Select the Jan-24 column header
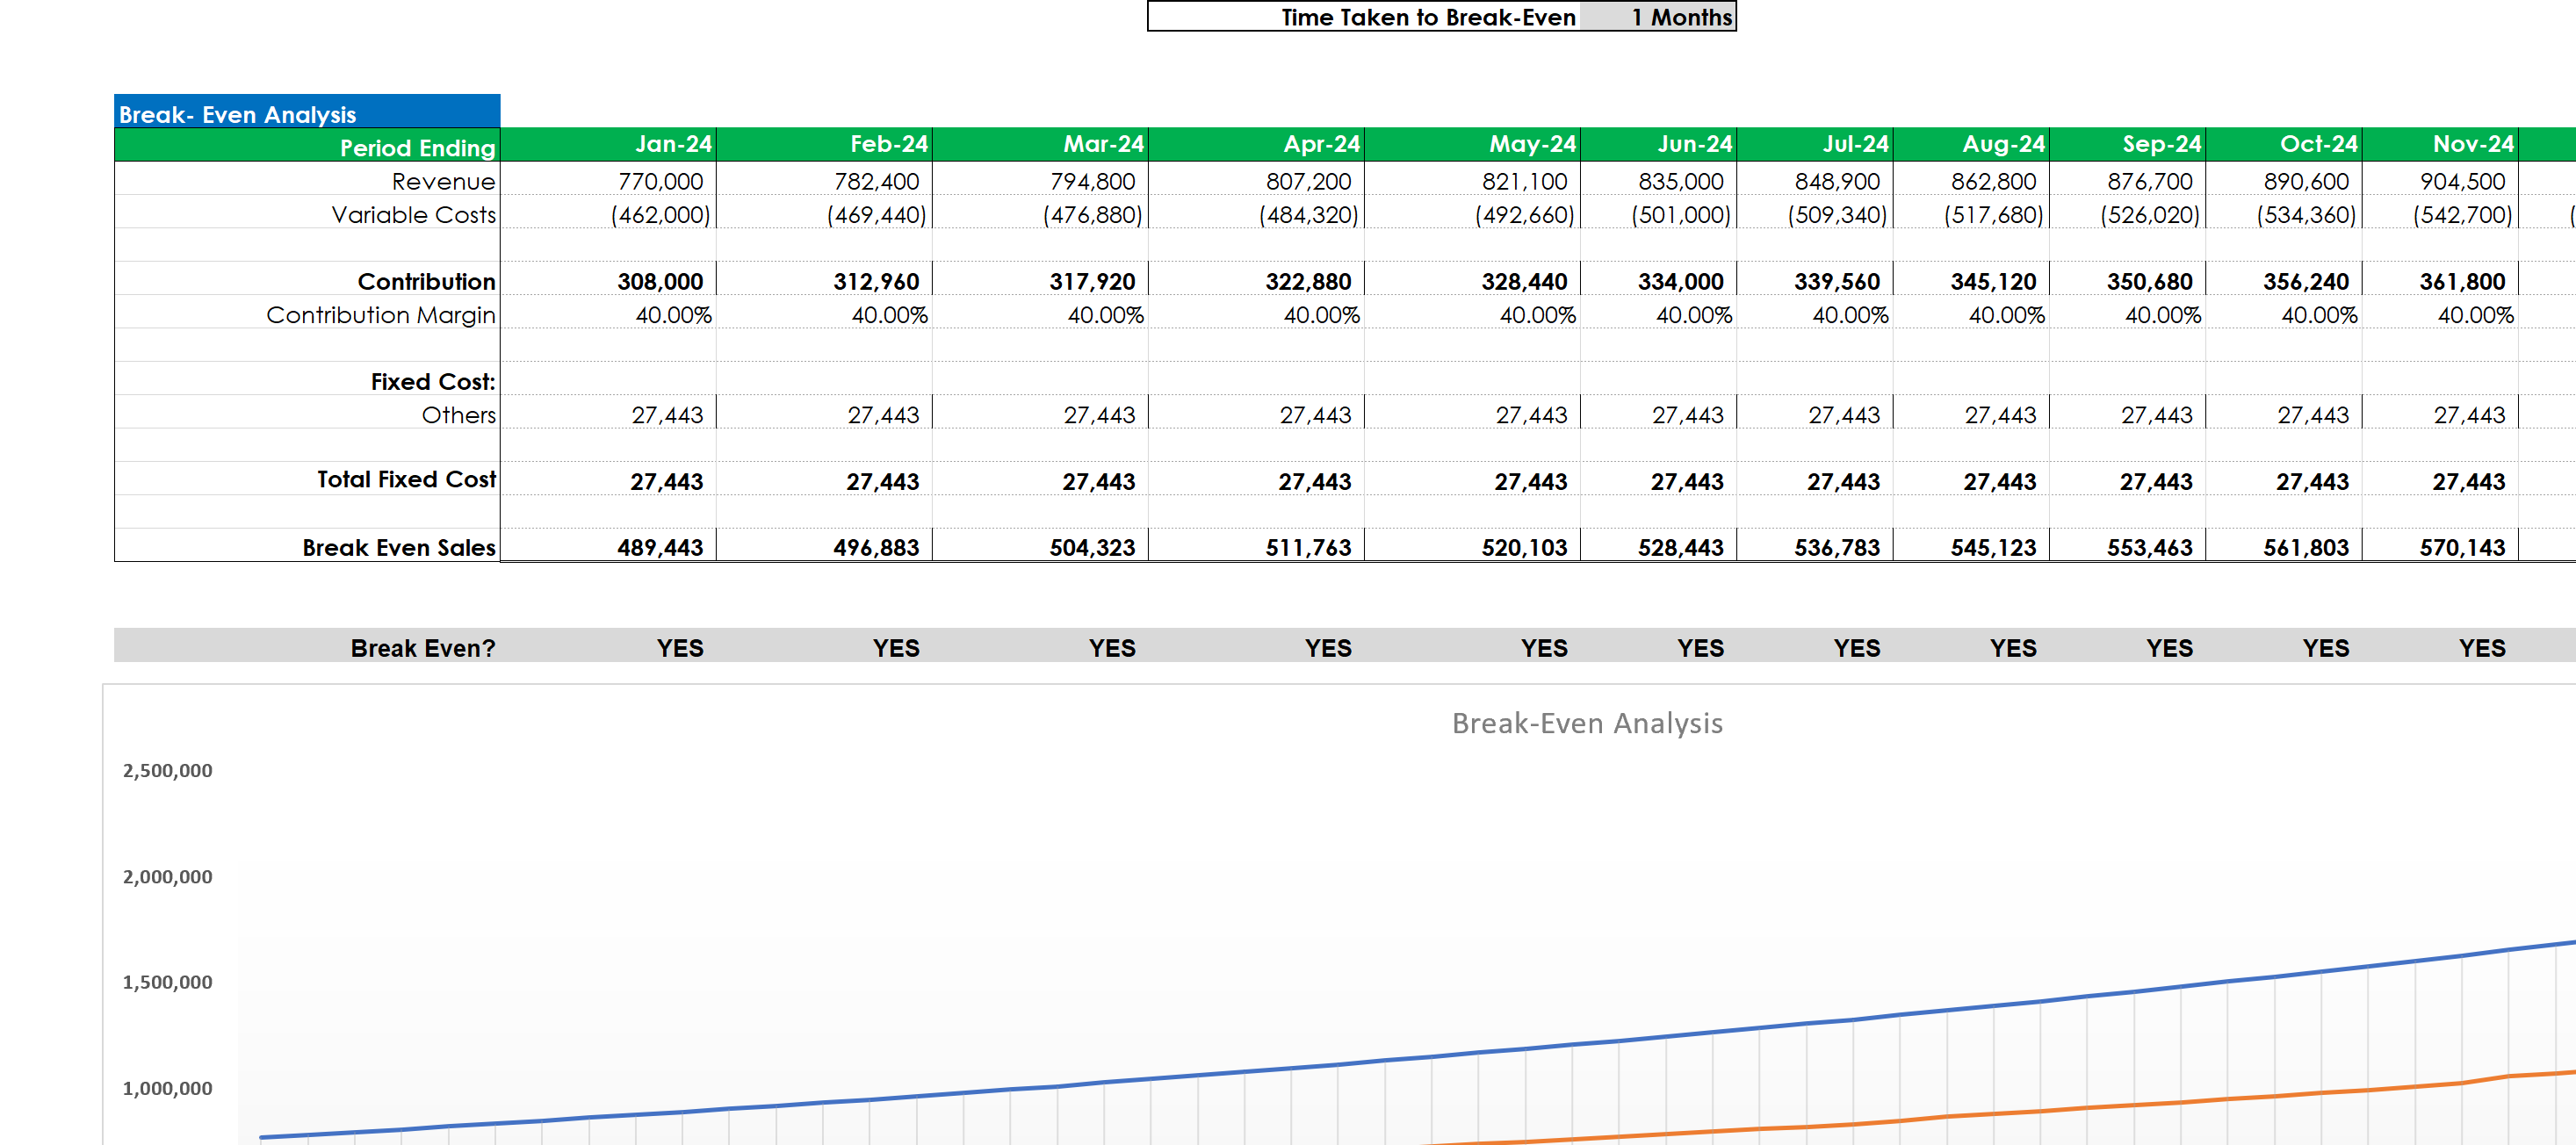The height and width of the screenshot is (1145, 2576). tap(608, 144)
